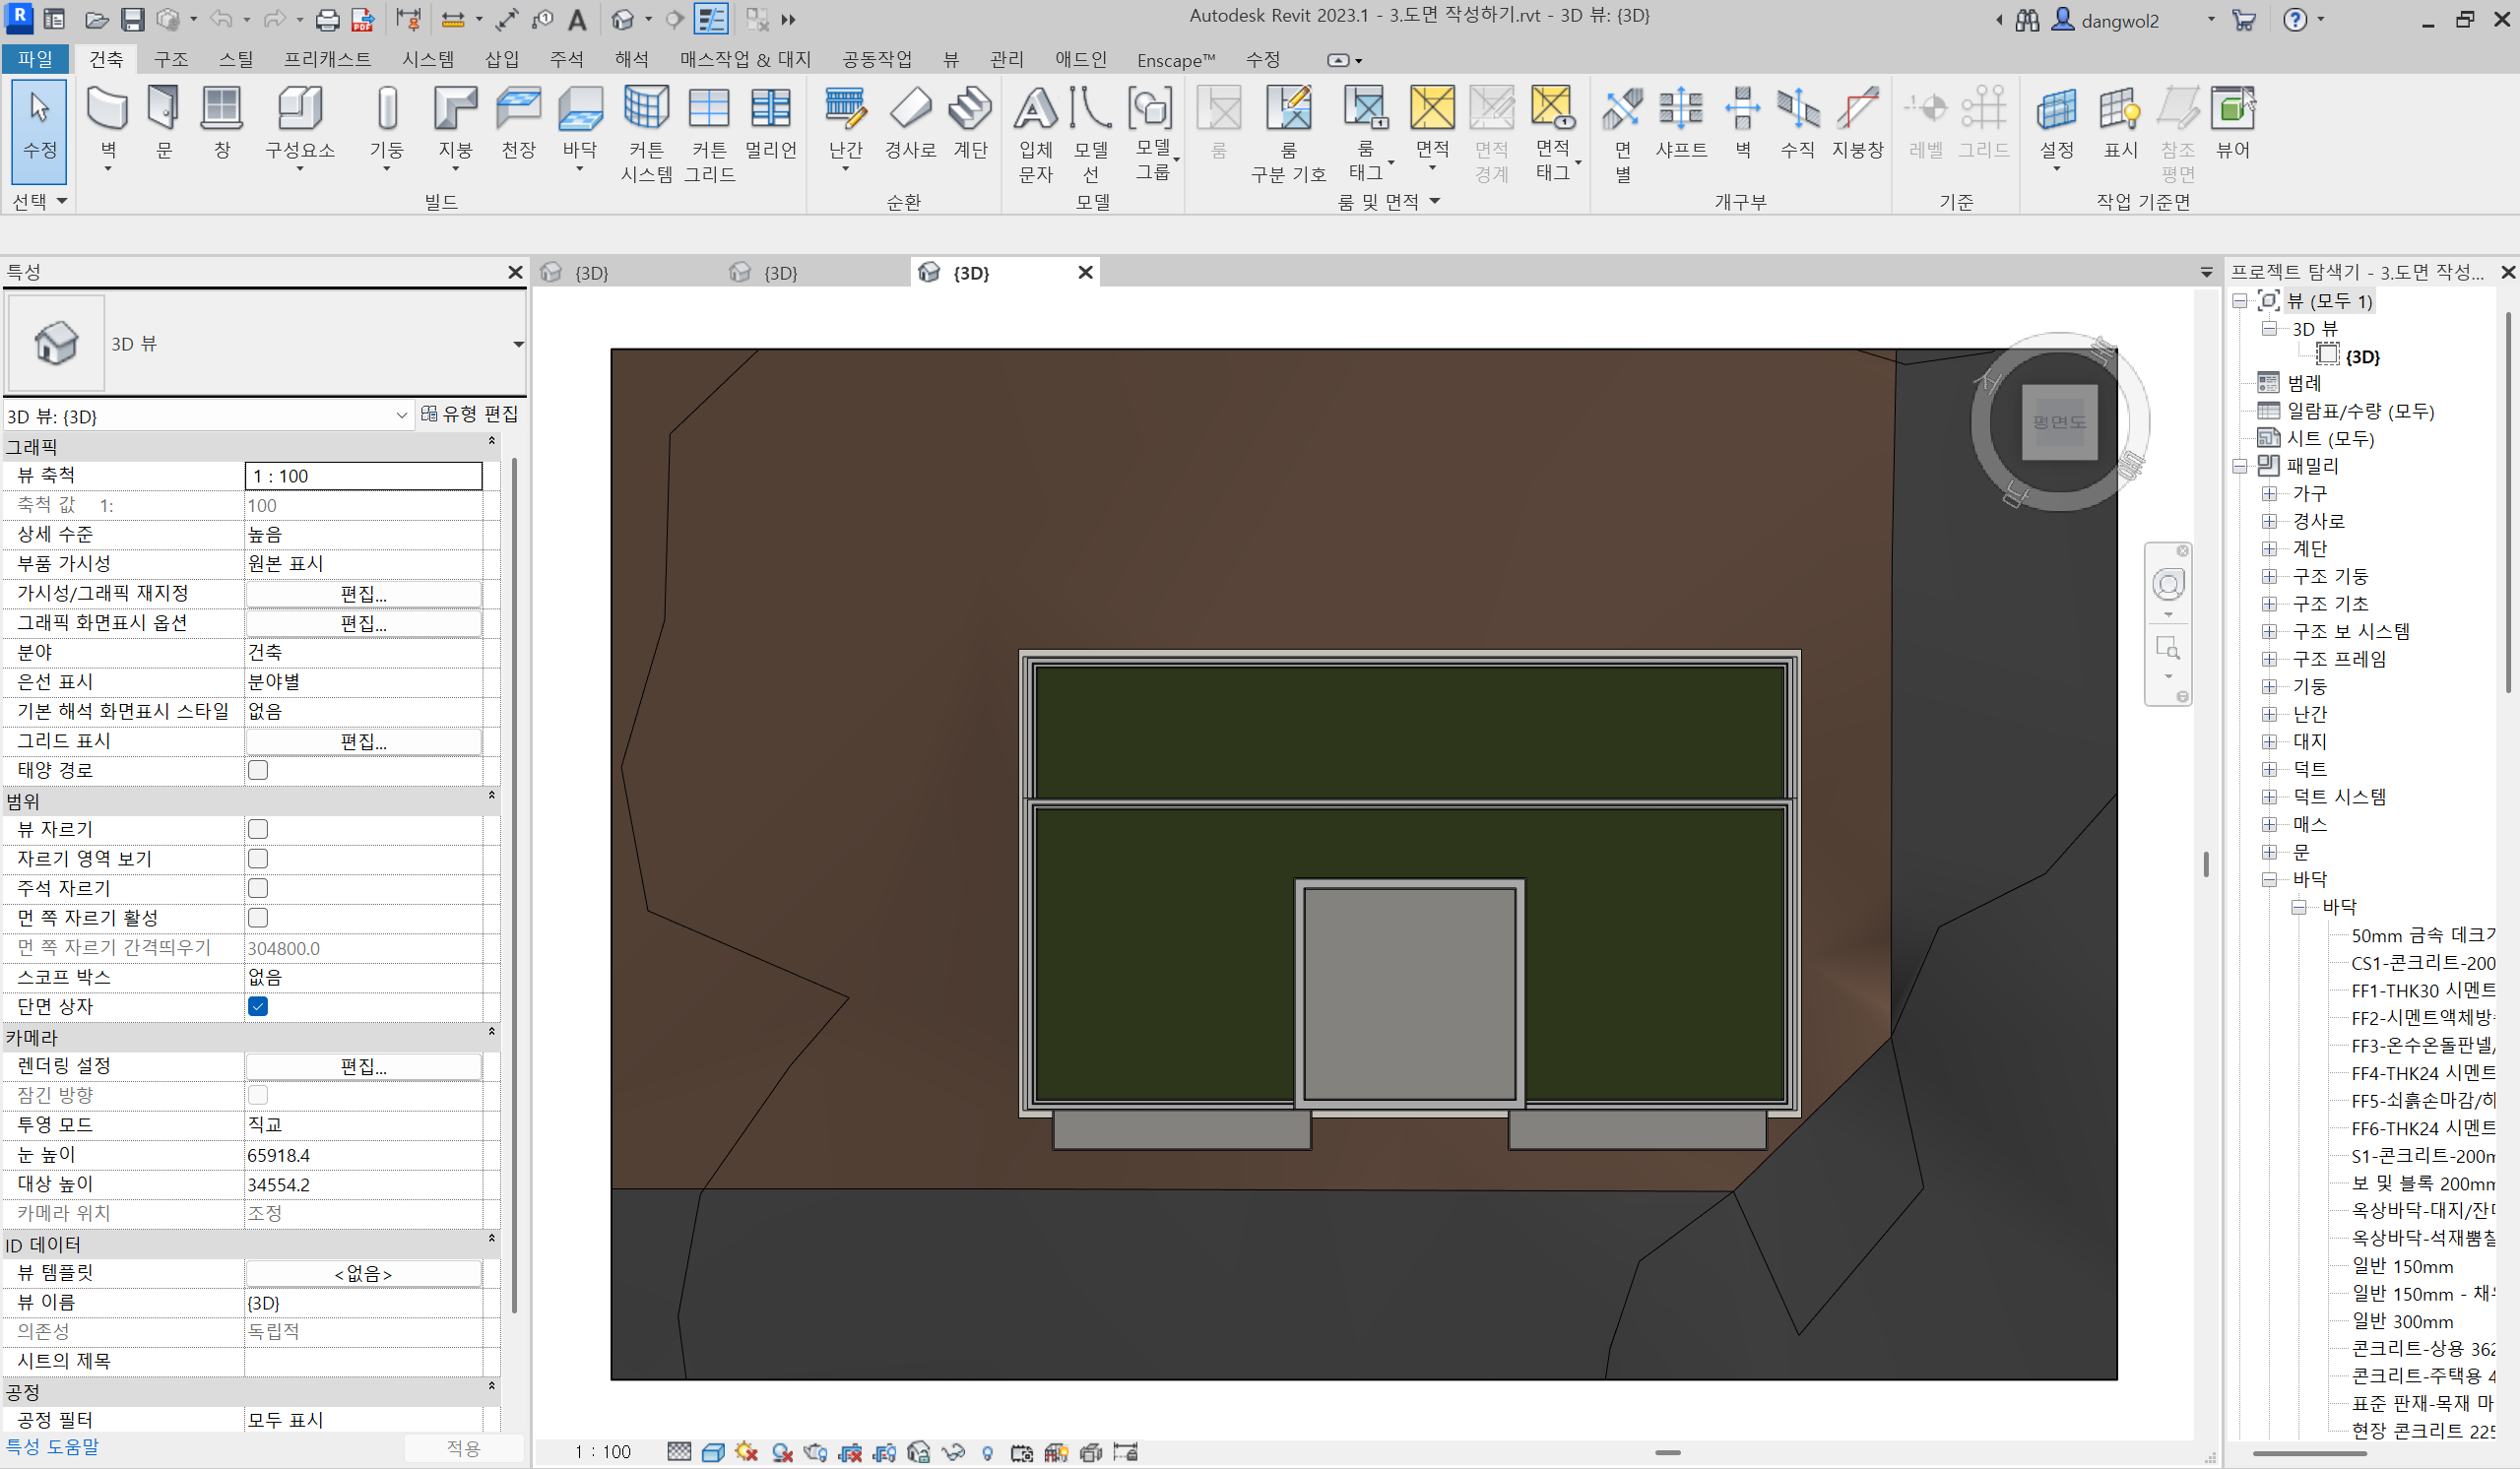Enable the 태양 경로 checkbox

pyautogui.click(x=258, y=770)
